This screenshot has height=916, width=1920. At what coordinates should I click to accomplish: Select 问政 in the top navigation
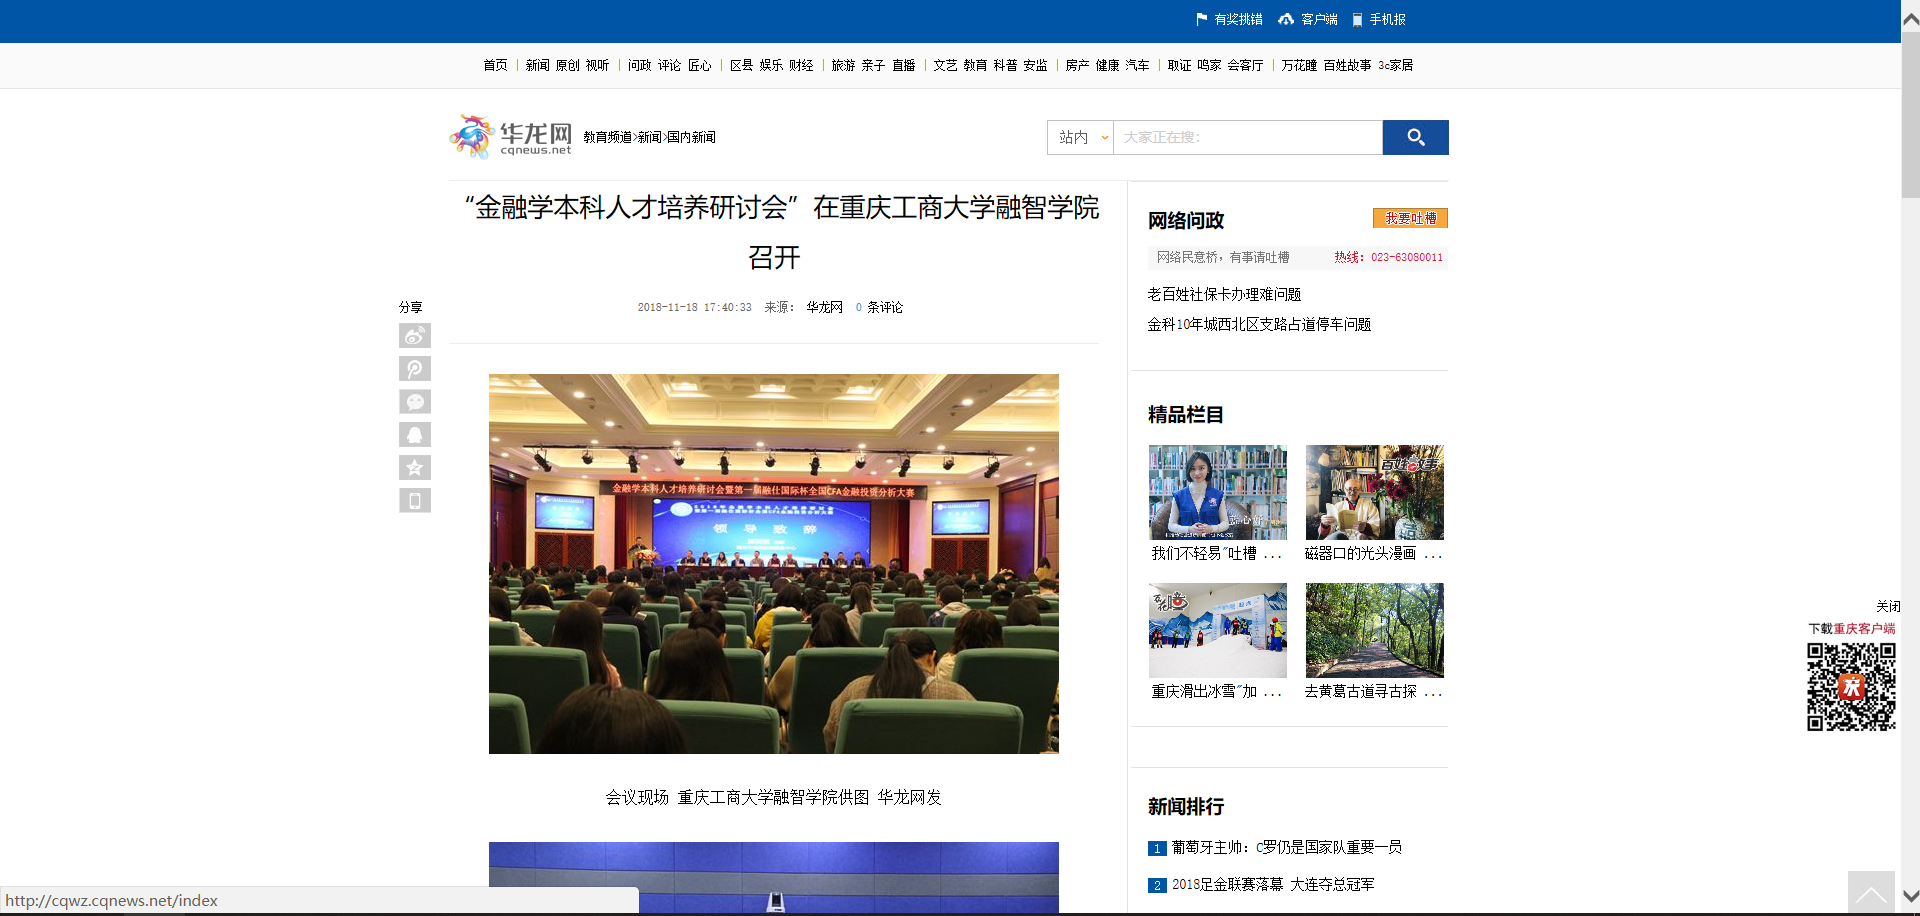pyautogui.click(x=639, y=65)
